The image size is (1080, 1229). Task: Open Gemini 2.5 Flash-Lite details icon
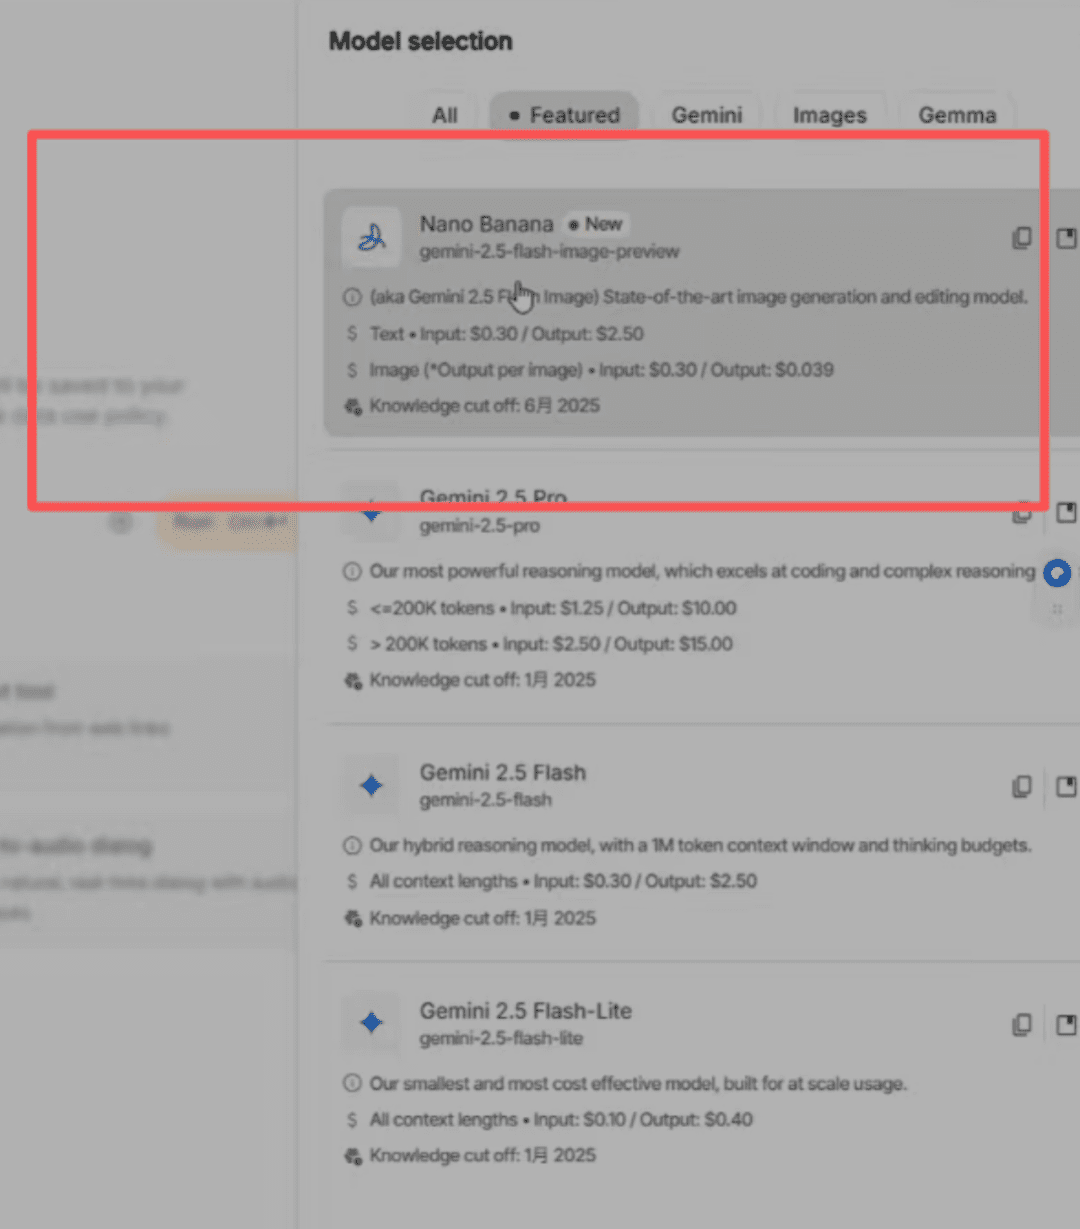[x=1066, y=1024]
